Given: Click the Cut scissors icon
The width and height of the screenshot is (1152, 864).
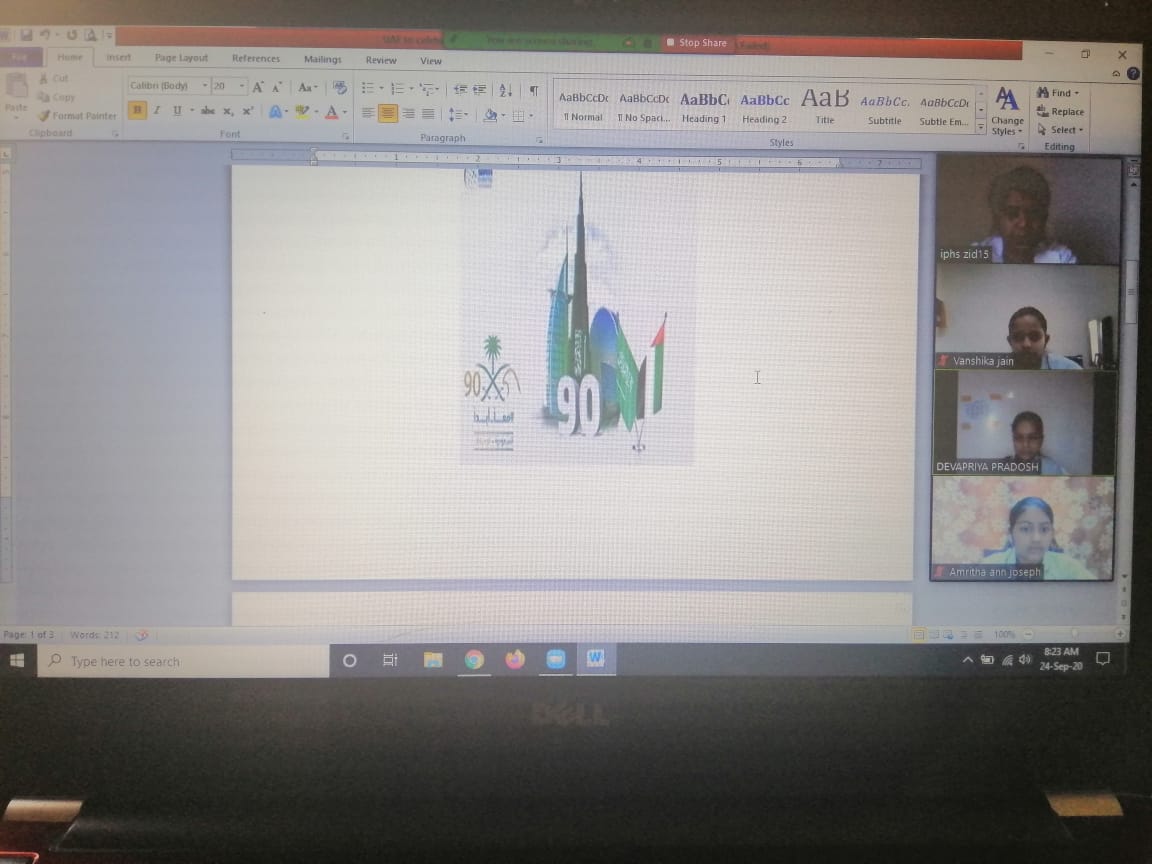Looking at the screenshot, I should tap(44, 78).
